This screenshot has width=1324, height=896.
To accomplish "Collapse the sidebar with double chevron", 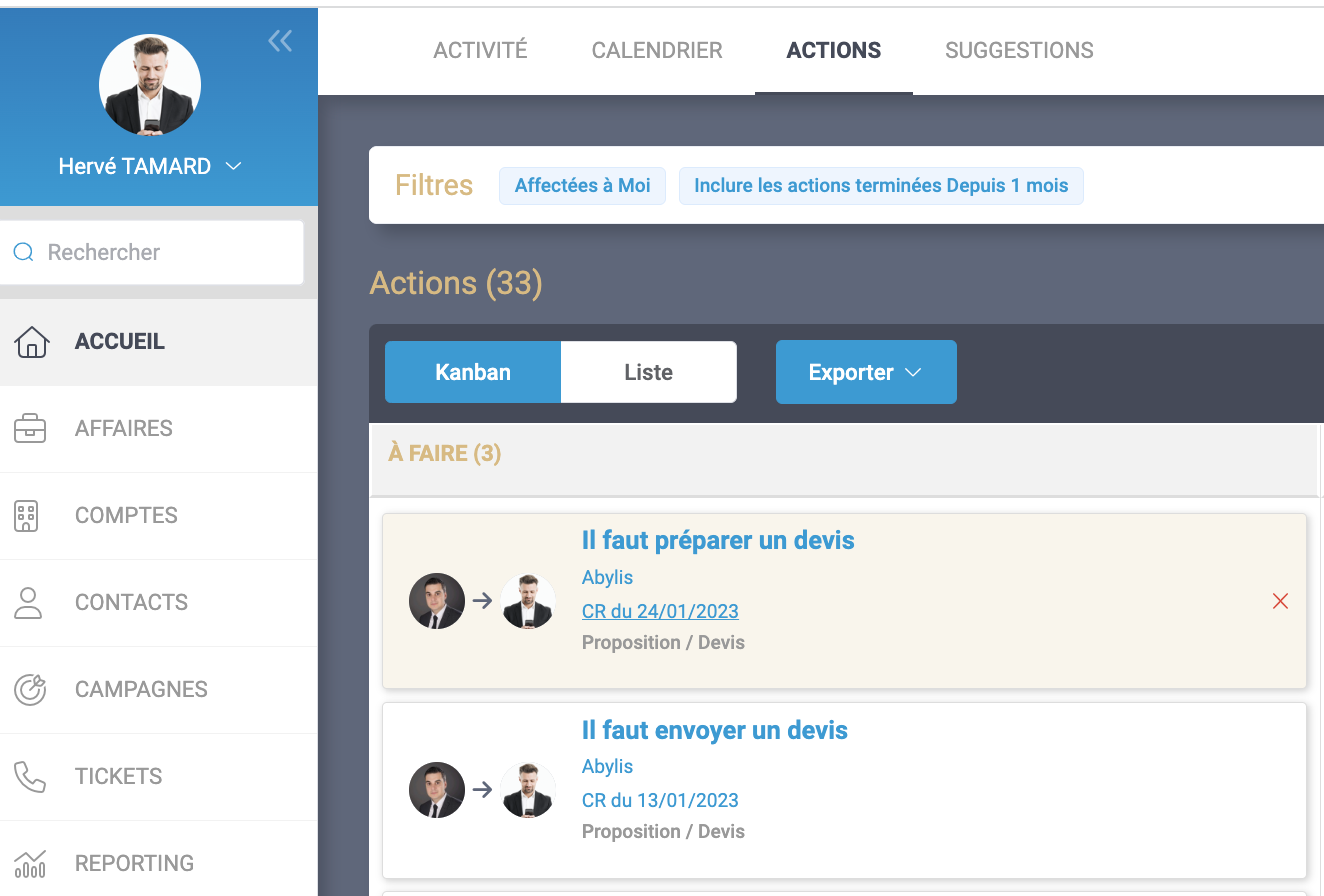I will (280, 41).
